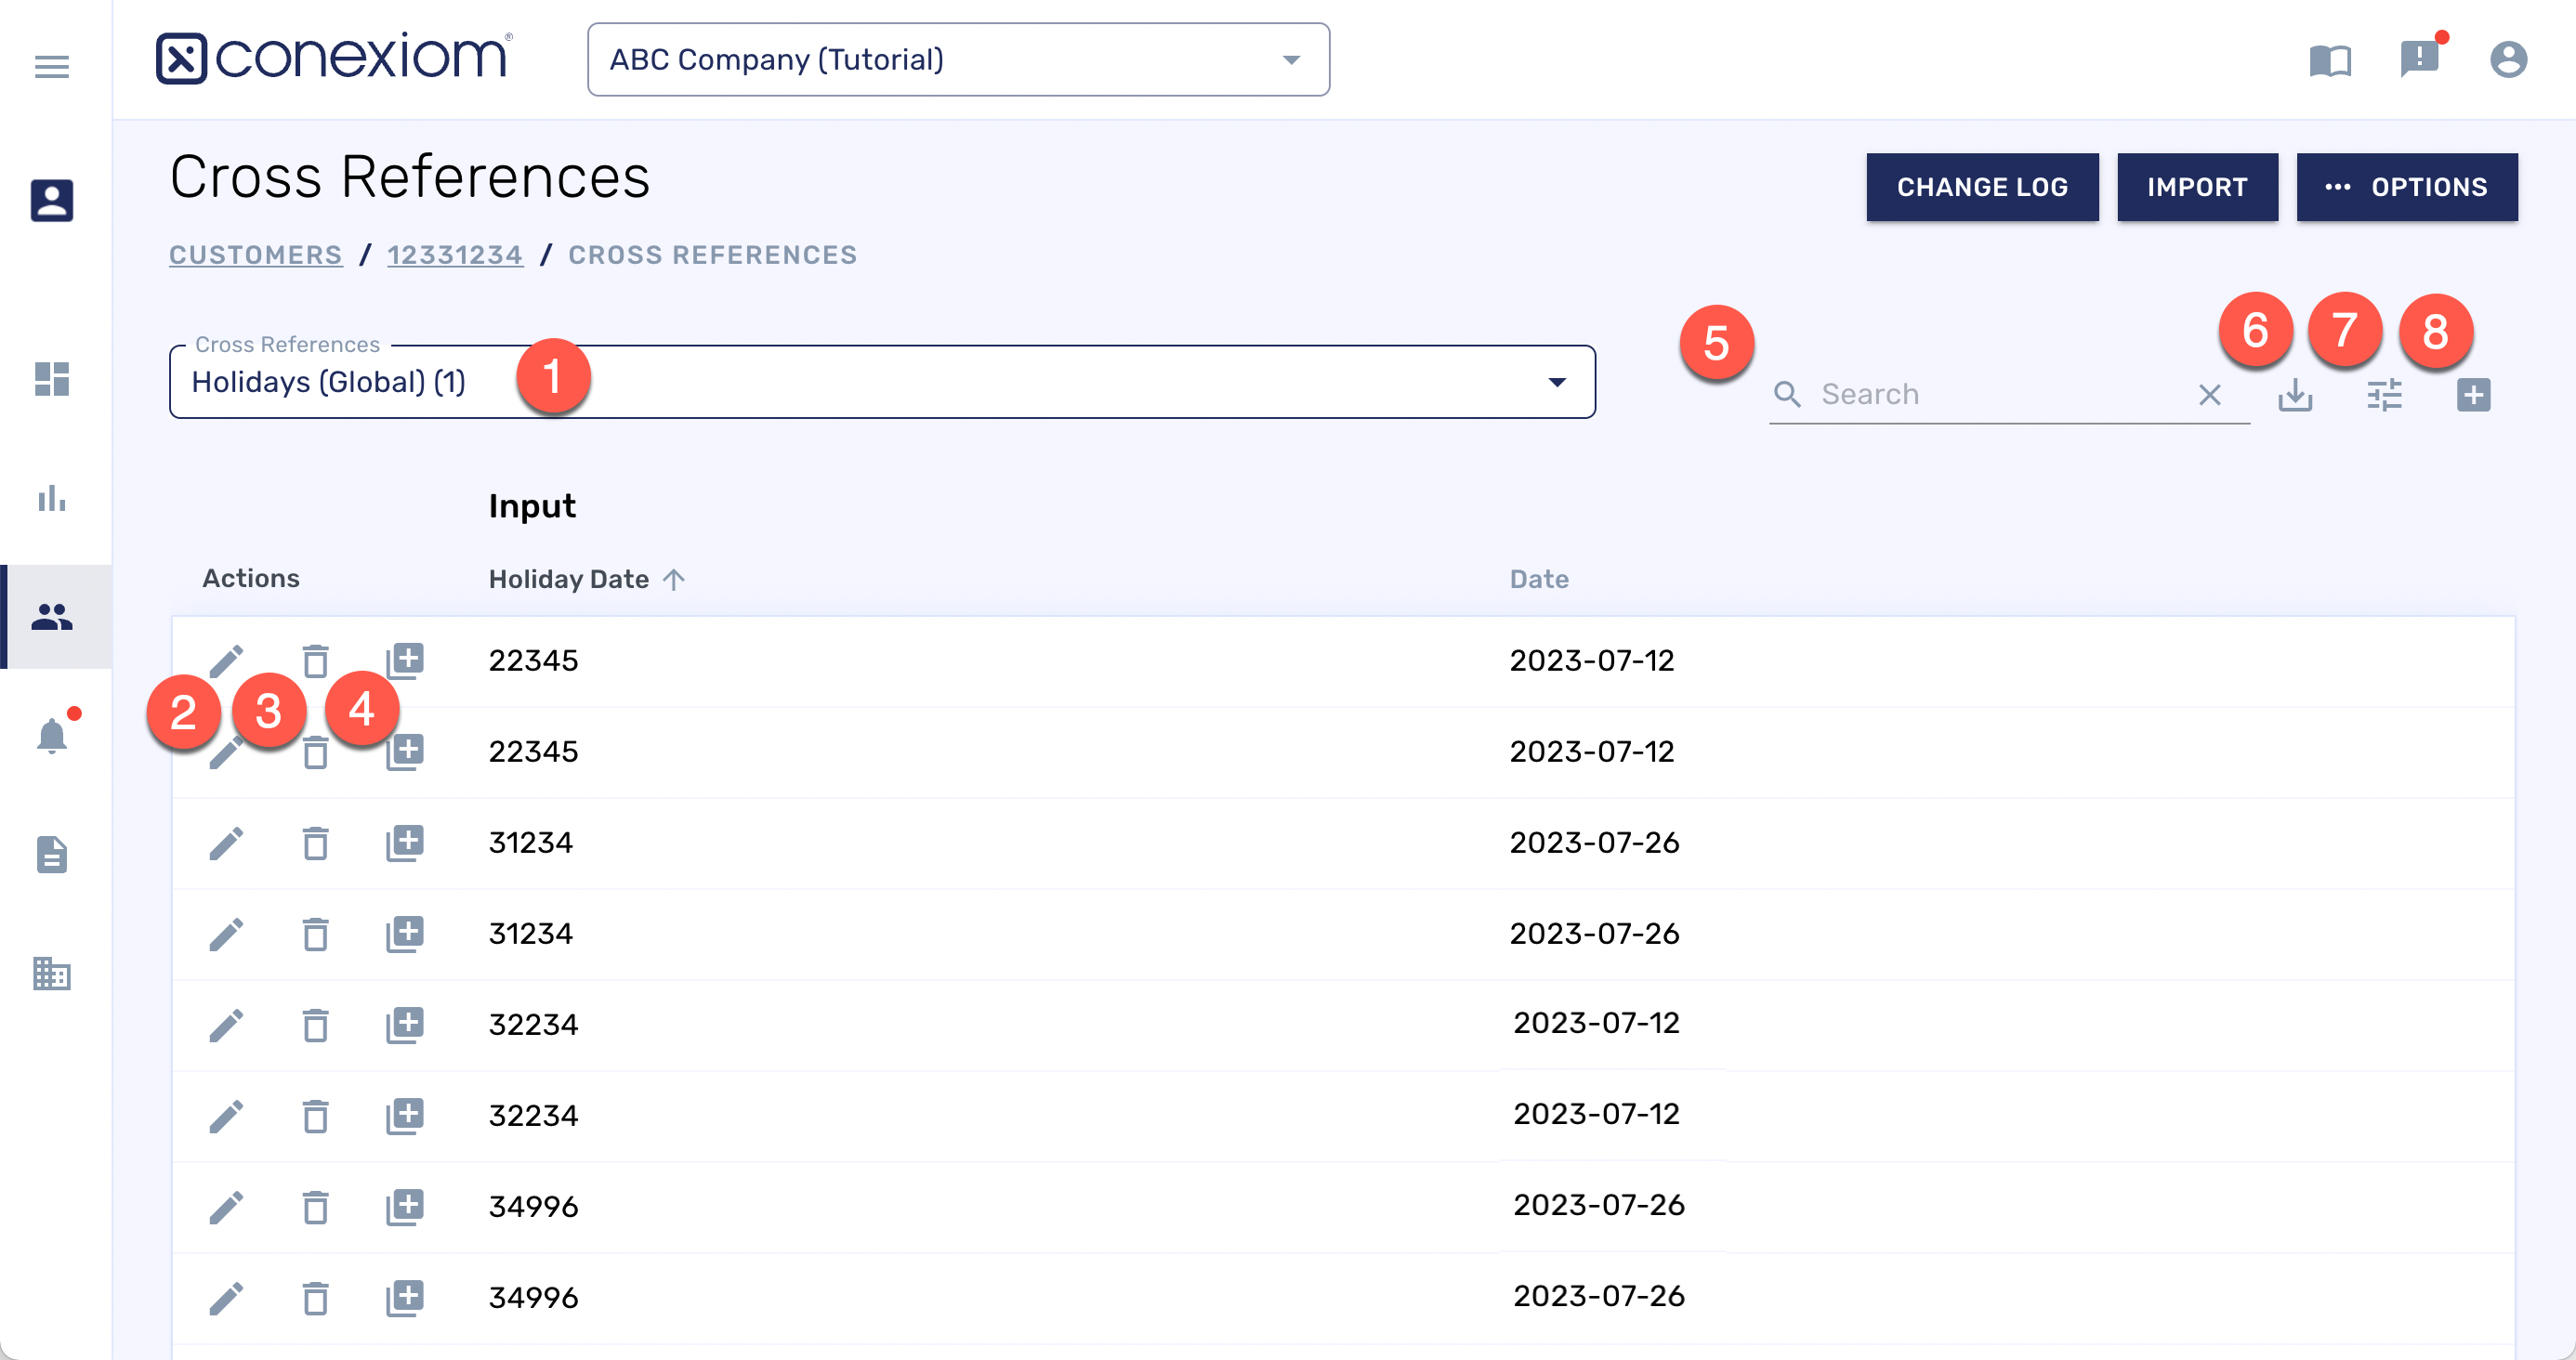Click the Change Log button

(1981, 187)
